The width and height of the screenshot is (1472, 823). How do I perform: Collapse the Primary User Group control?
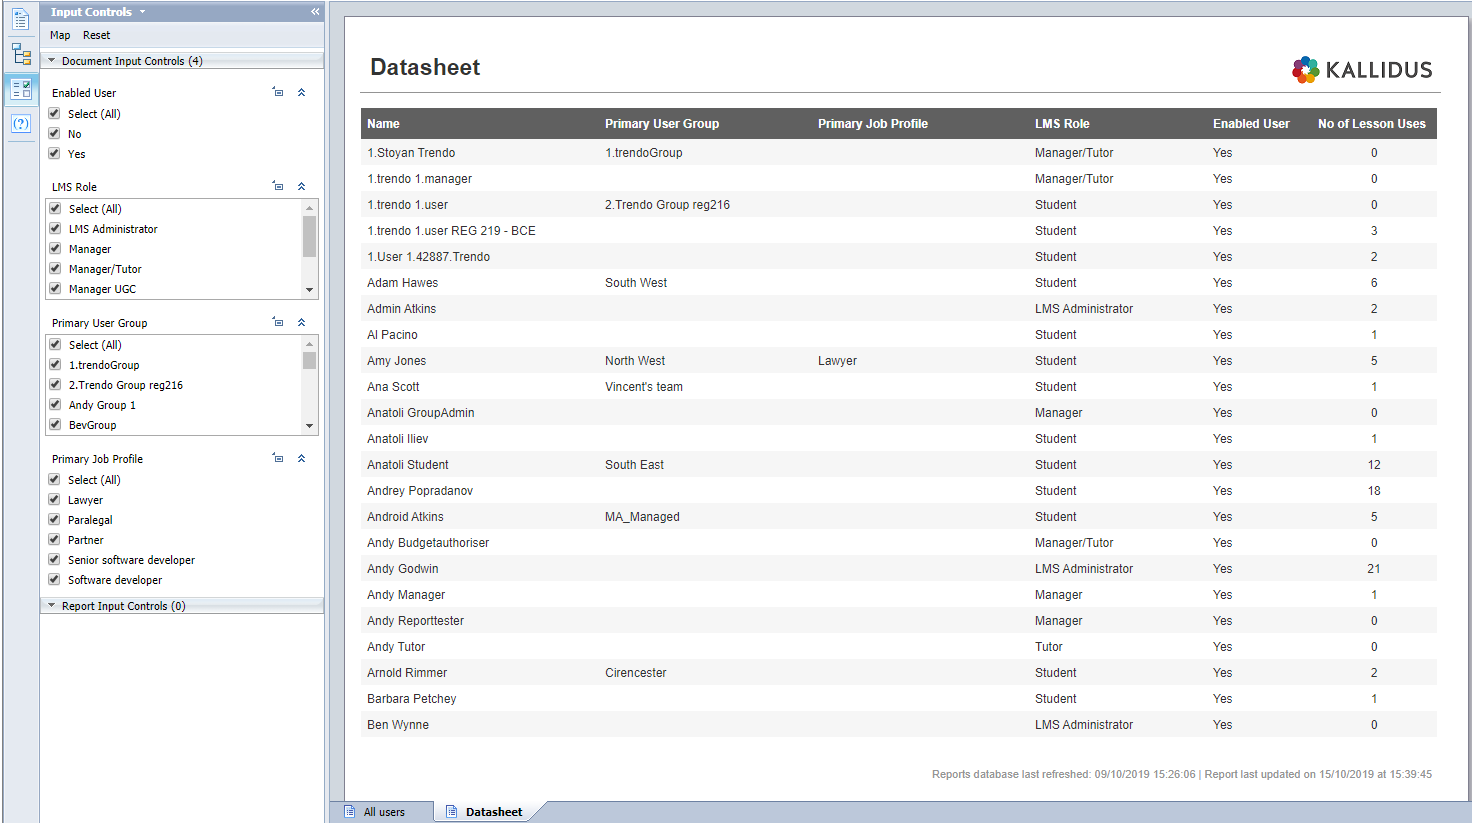(301, 323)
